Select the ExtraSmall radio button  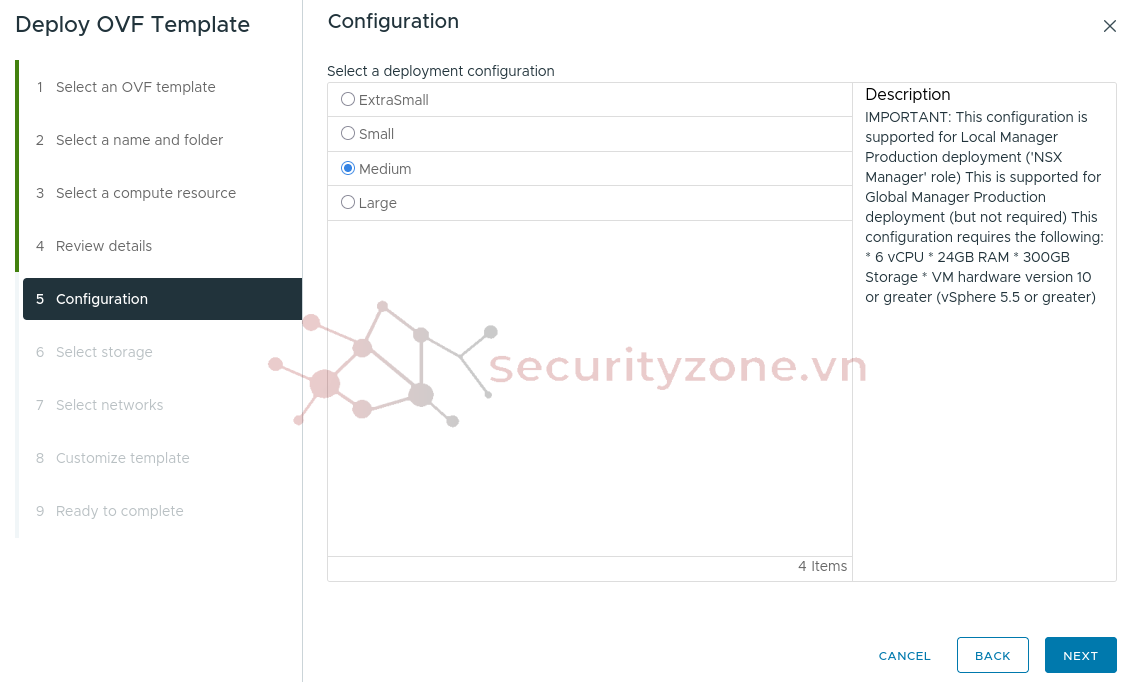348,100
